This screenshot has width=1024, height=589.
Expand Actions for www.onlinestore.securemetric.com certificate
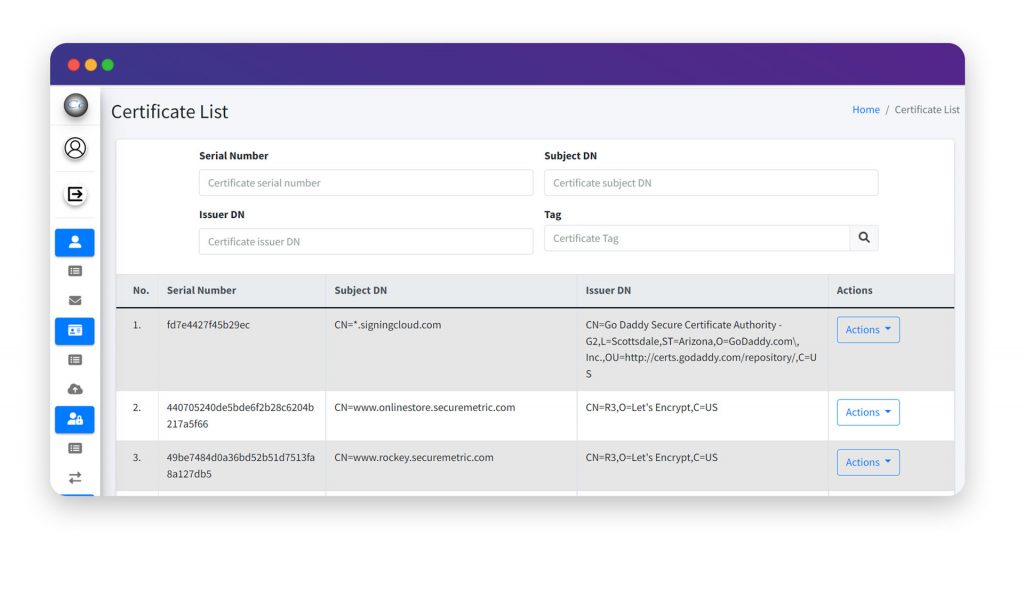click(x=867, y=411)
